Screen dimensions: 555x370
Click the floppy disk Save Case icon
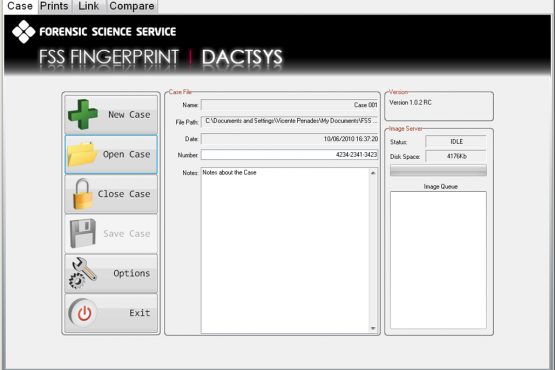pyautogui.click(x=83, y=233)
